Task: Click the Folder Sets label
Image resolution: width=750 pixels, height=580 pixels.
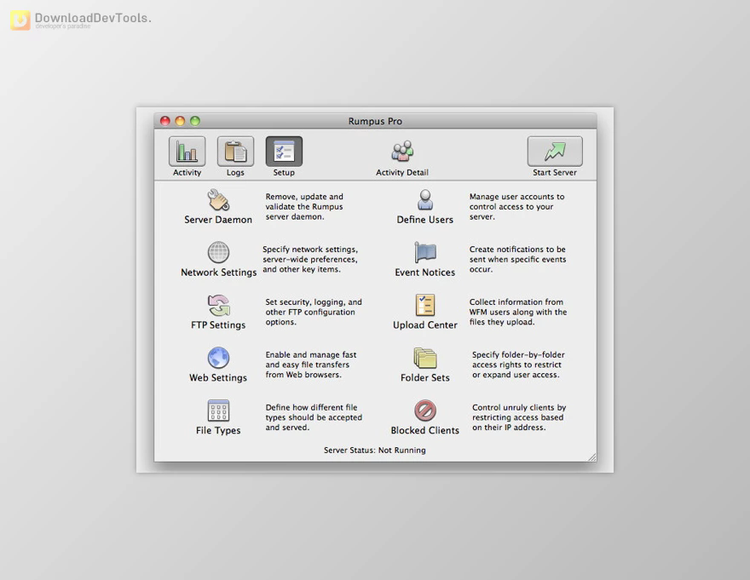Action: pyautogui.click(x=425, y=377)
